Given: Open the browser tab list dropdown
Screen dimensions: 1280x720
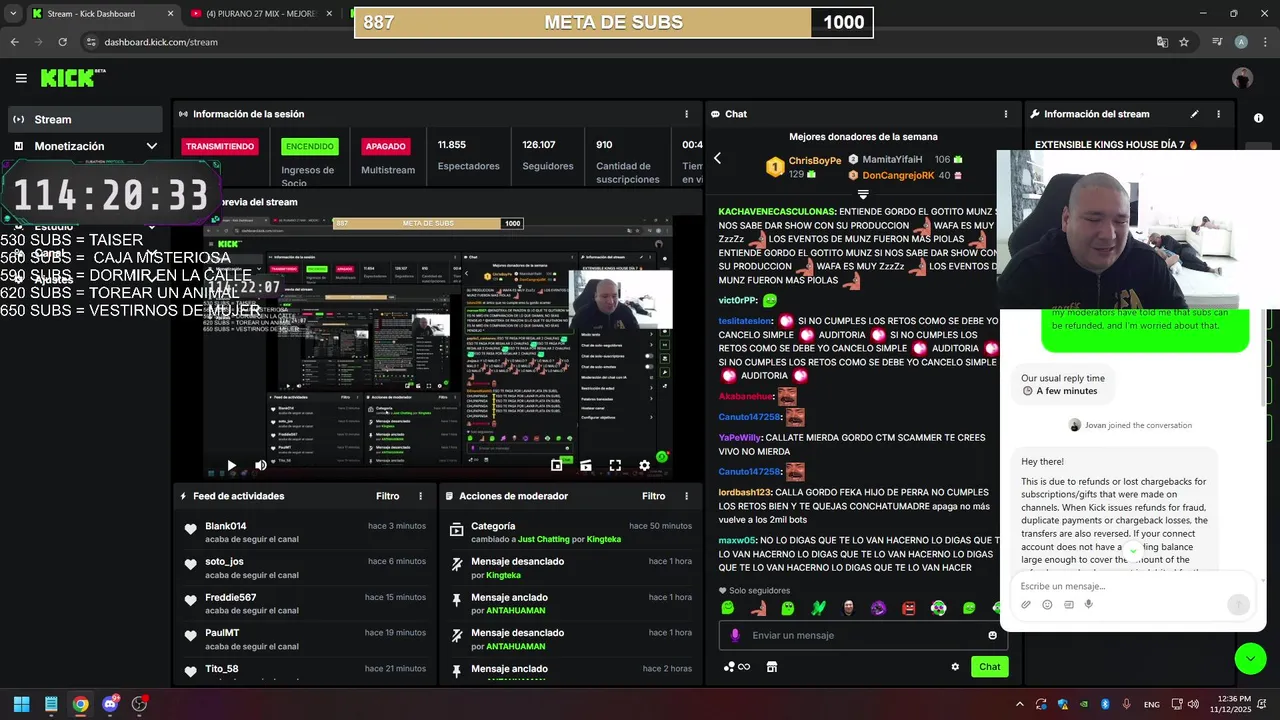Looking at the screenshot, I should [x=13, y=14].
